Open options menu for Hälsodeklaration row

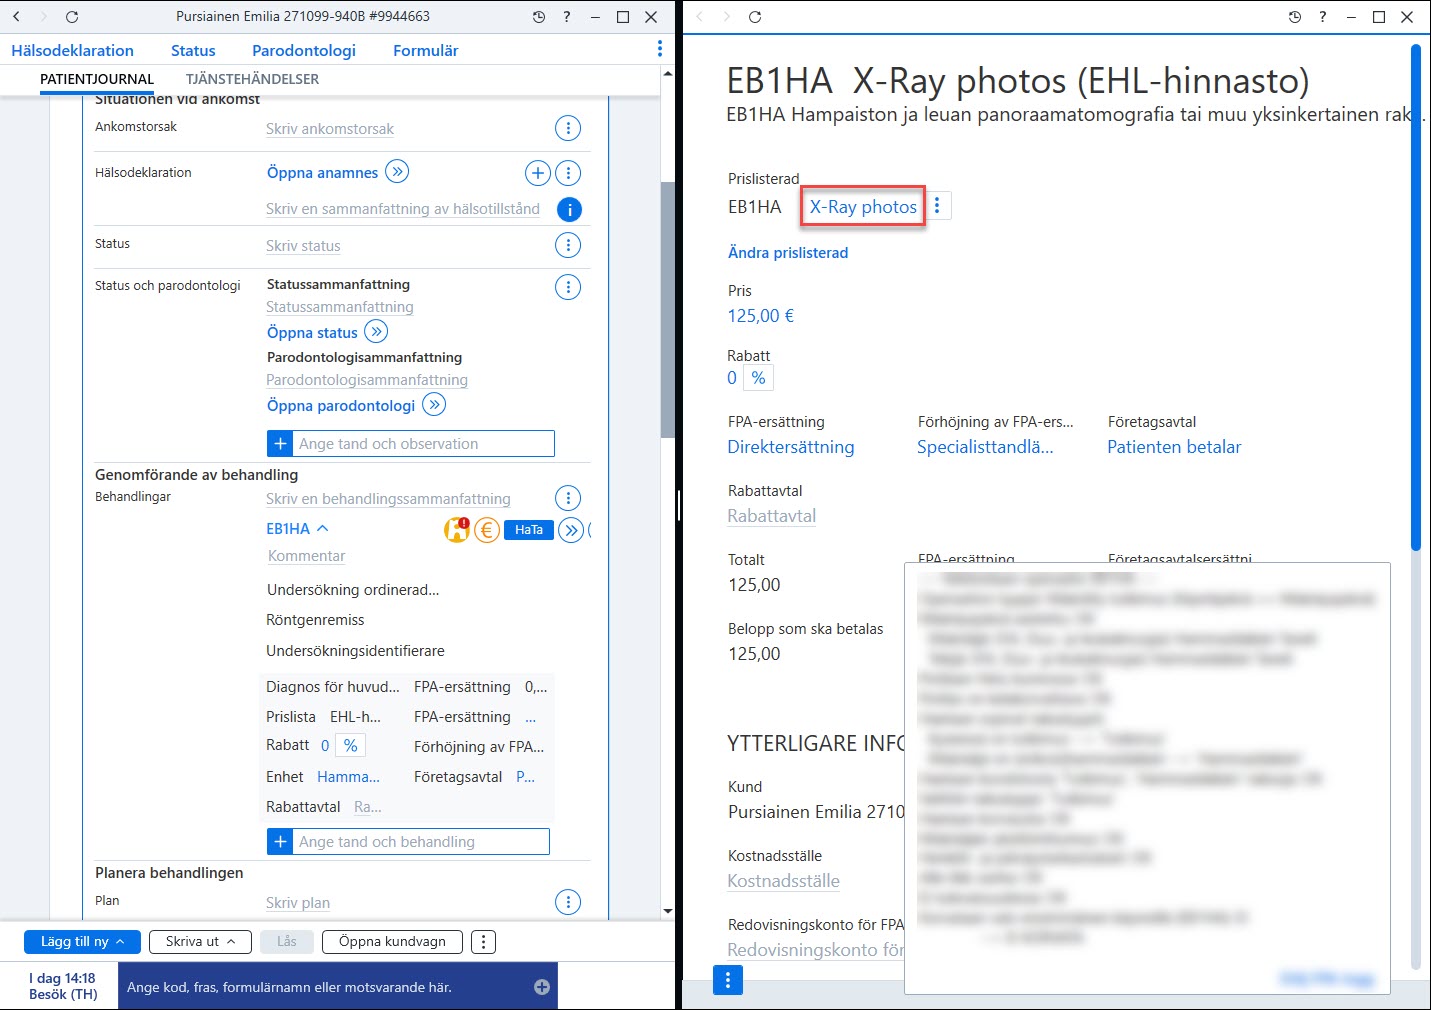pos(568,173)
